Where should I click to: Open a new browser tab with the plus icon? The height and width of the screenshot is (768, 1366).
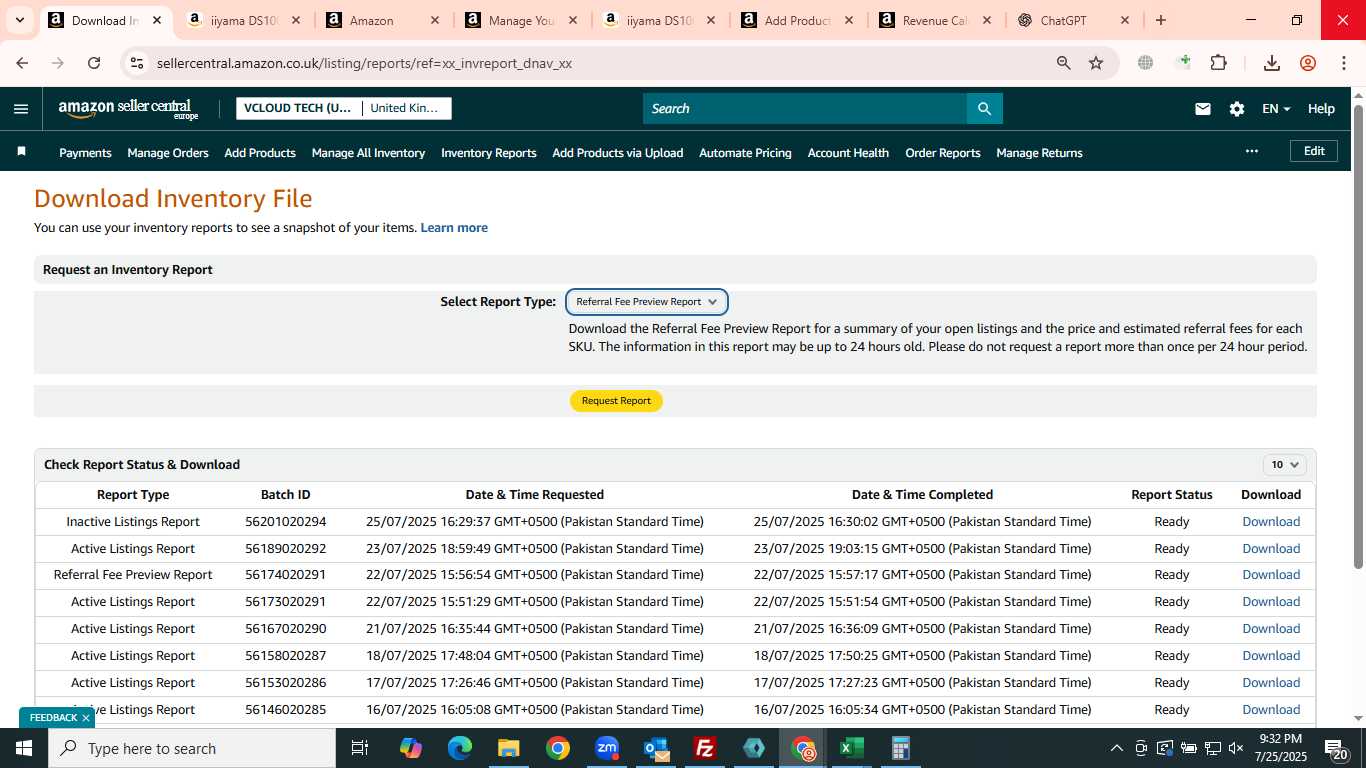pos(1161,20)
